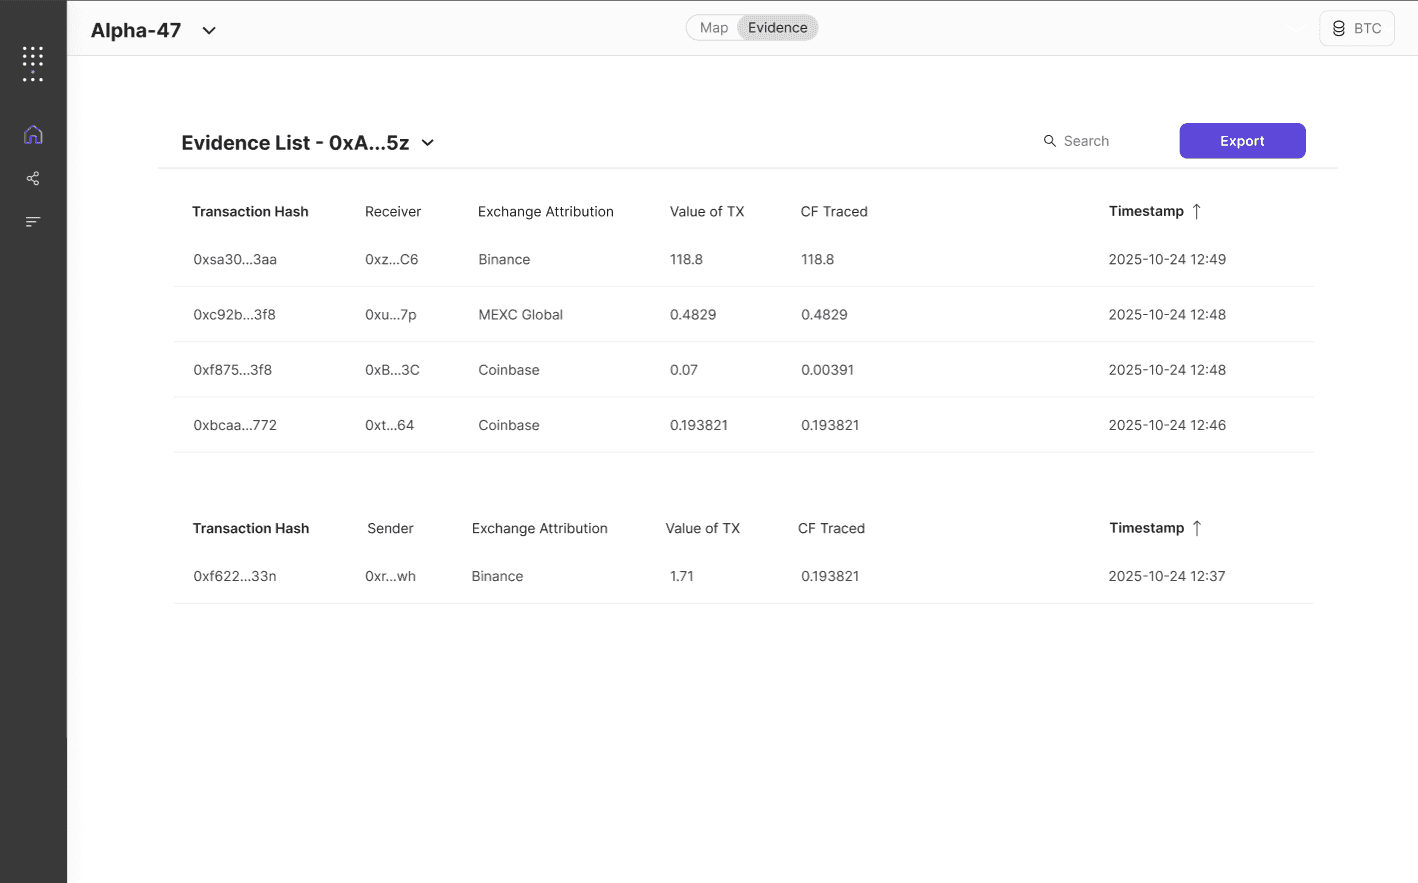Click timestamp 2025-10-24 12:49

pos(1167,259)
